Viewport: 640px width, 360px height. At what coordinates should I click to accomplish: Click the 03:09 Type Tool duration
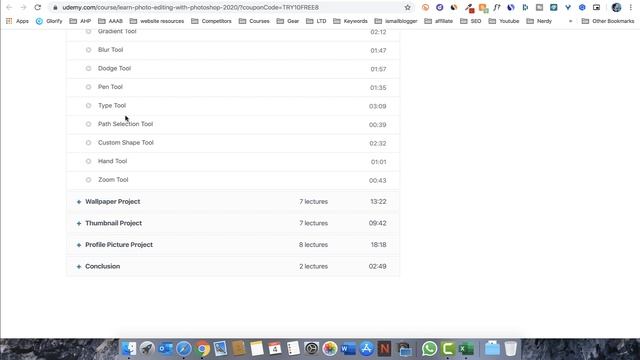(378, 106)
